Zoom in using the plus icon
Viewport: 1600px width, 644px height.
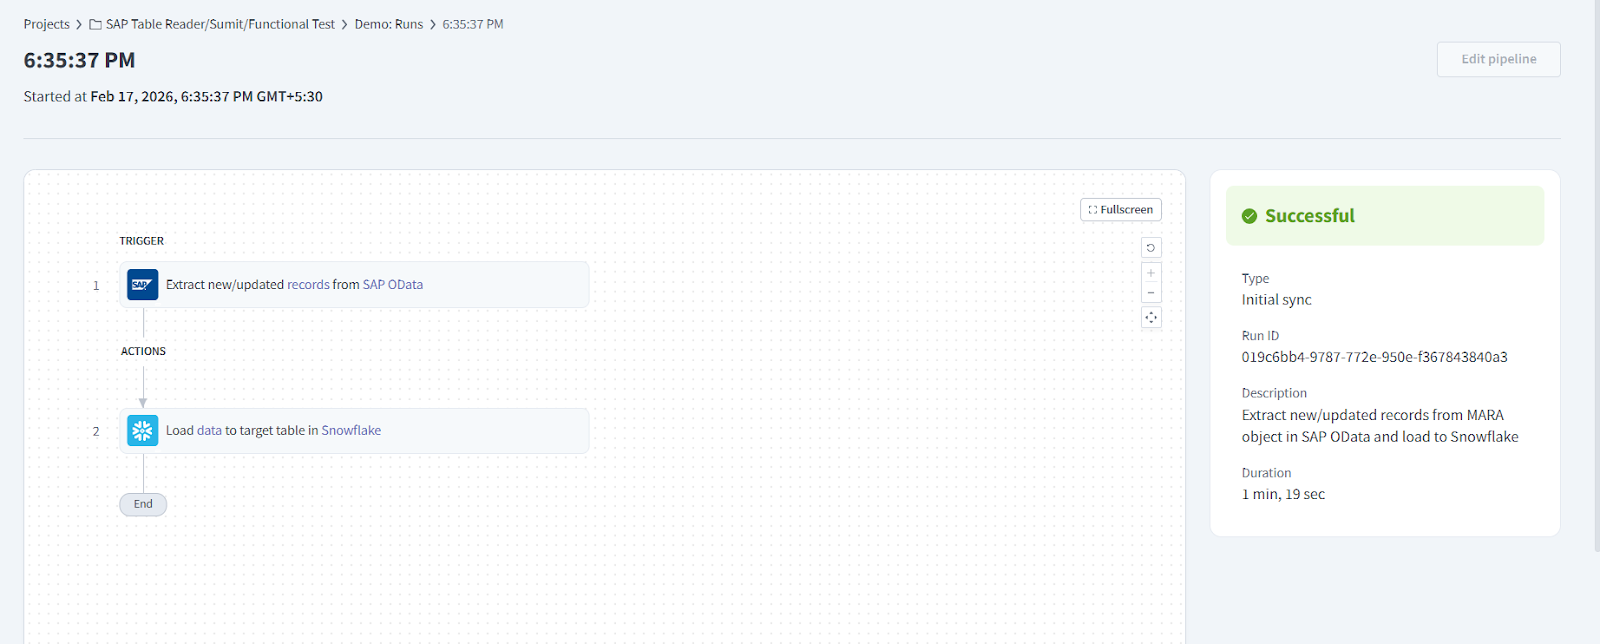tap(1151, 273)
